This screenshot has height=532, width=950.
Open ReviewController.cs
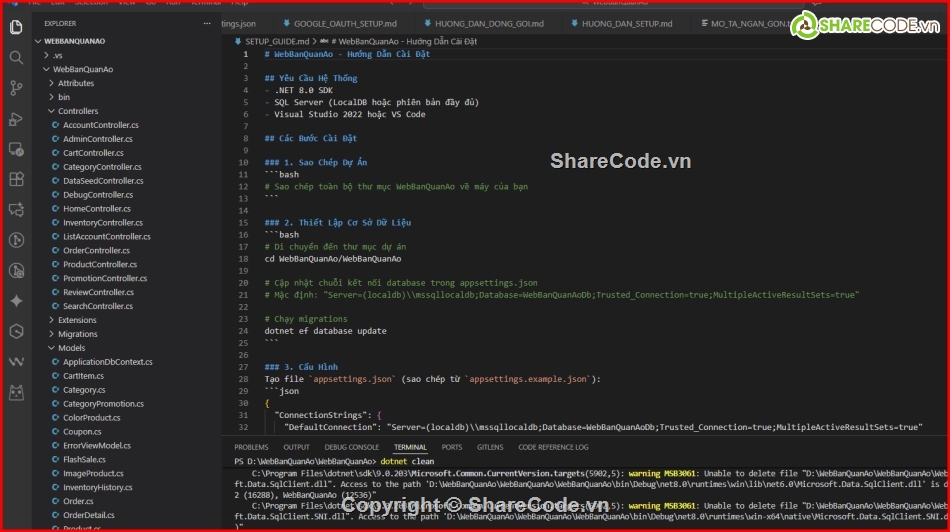tap(98, 292)
